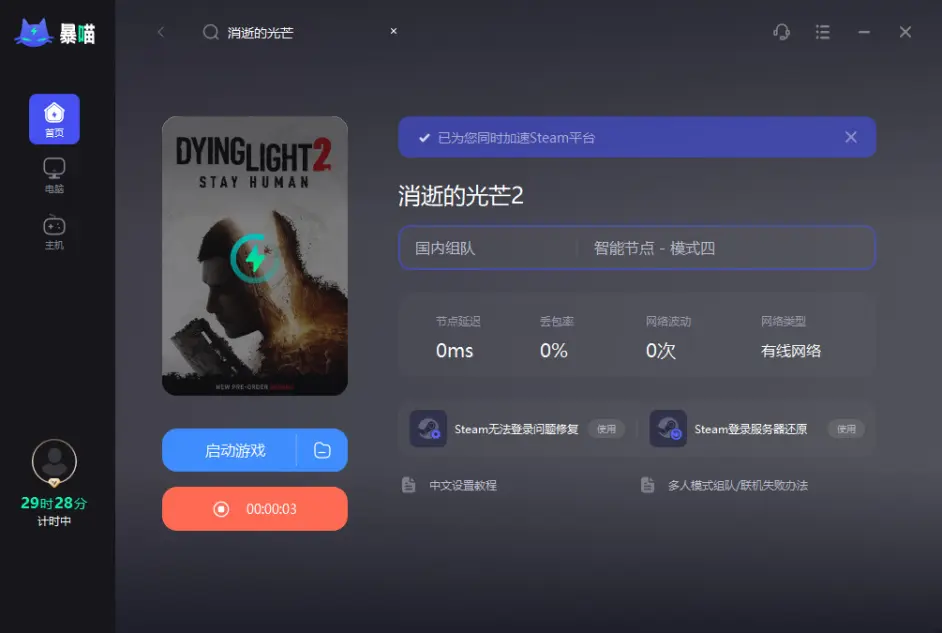Viewport: 942px width, 633px height.
Task: Click the Steam无法登录问题修复 tool icon
Action: (x=428, y=428)
